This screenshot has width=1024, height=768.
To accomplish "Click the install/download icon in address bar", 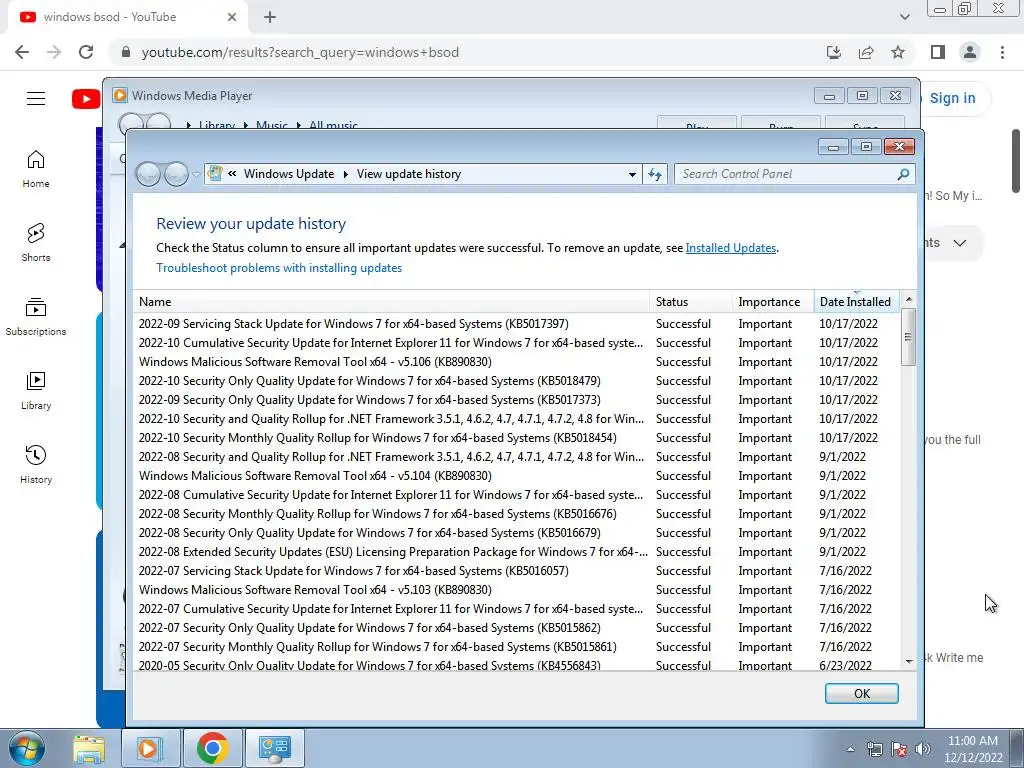I will pos(833,52).
